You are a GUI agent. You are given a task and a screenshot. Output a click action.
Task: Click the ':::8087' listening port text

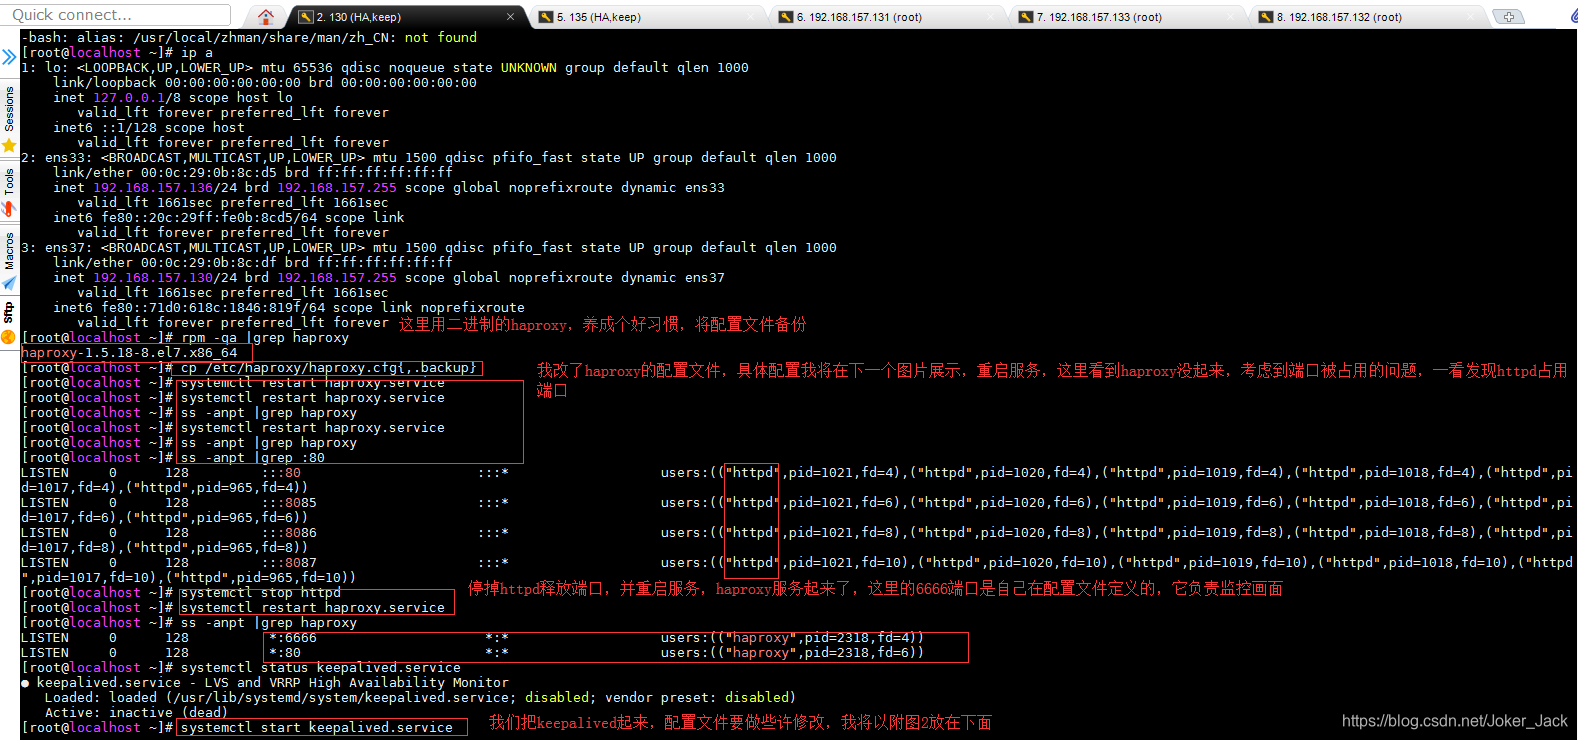[x=289, y=562]
